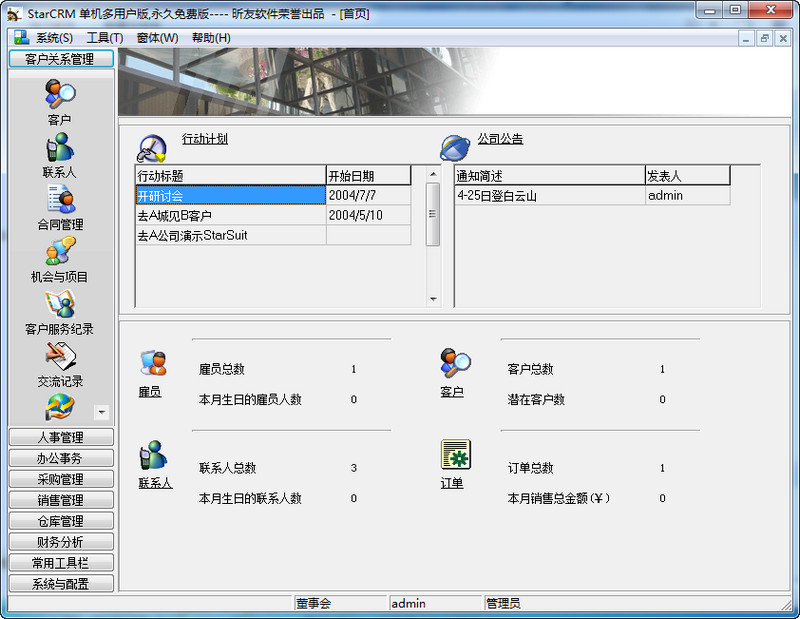
Task: Click the menu bar app icon left of 系统
Action: 21,37
